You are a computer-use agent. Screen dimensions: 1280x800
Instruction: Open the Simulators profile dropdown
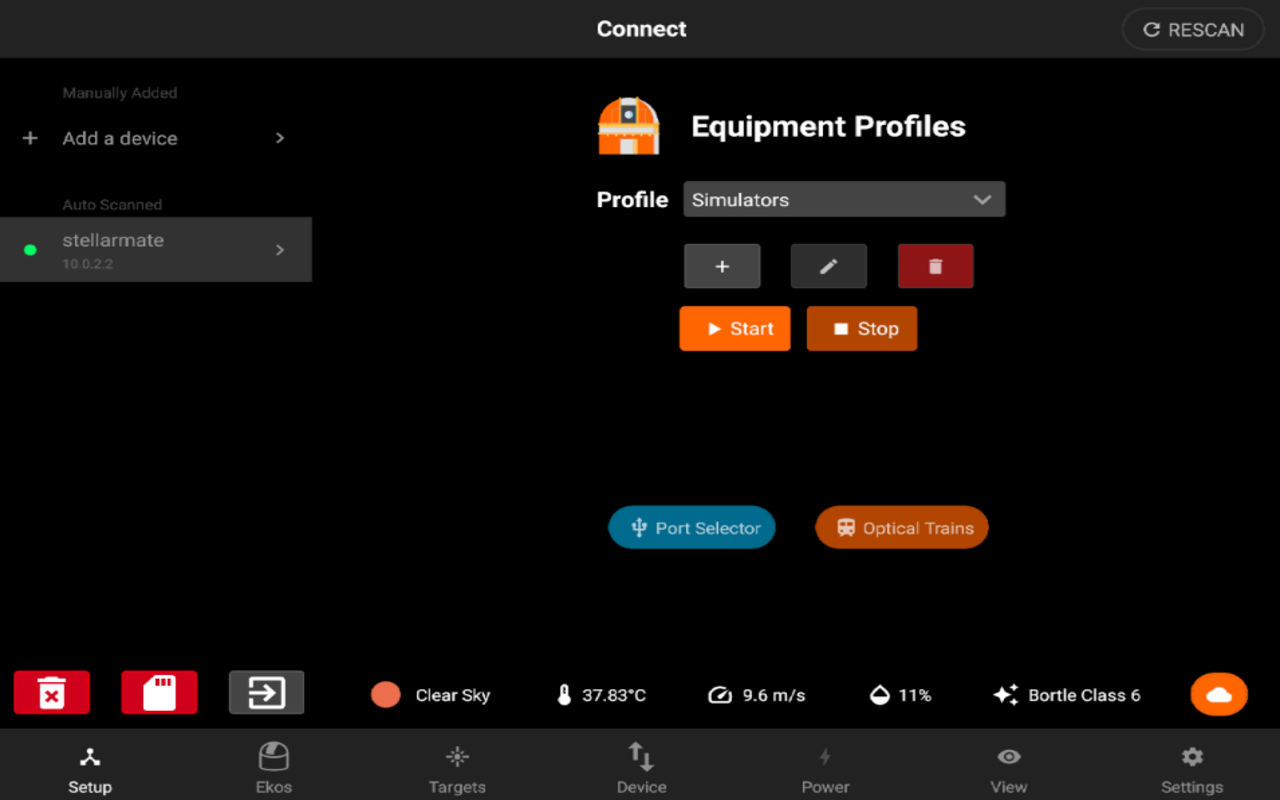[x=844, y=199]
